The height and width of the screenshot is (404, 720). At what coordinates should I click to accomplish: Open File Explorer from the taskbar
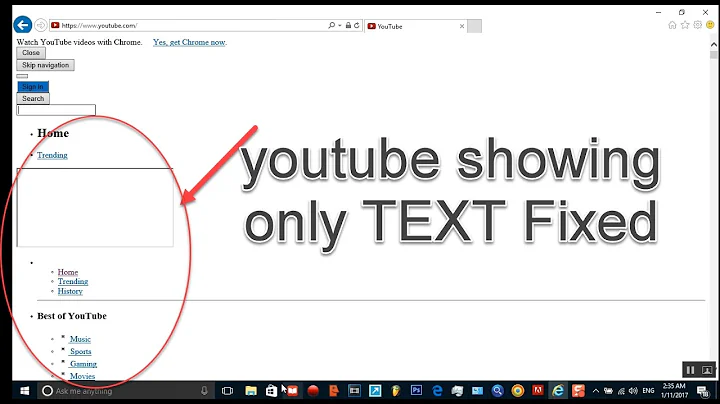251,391
